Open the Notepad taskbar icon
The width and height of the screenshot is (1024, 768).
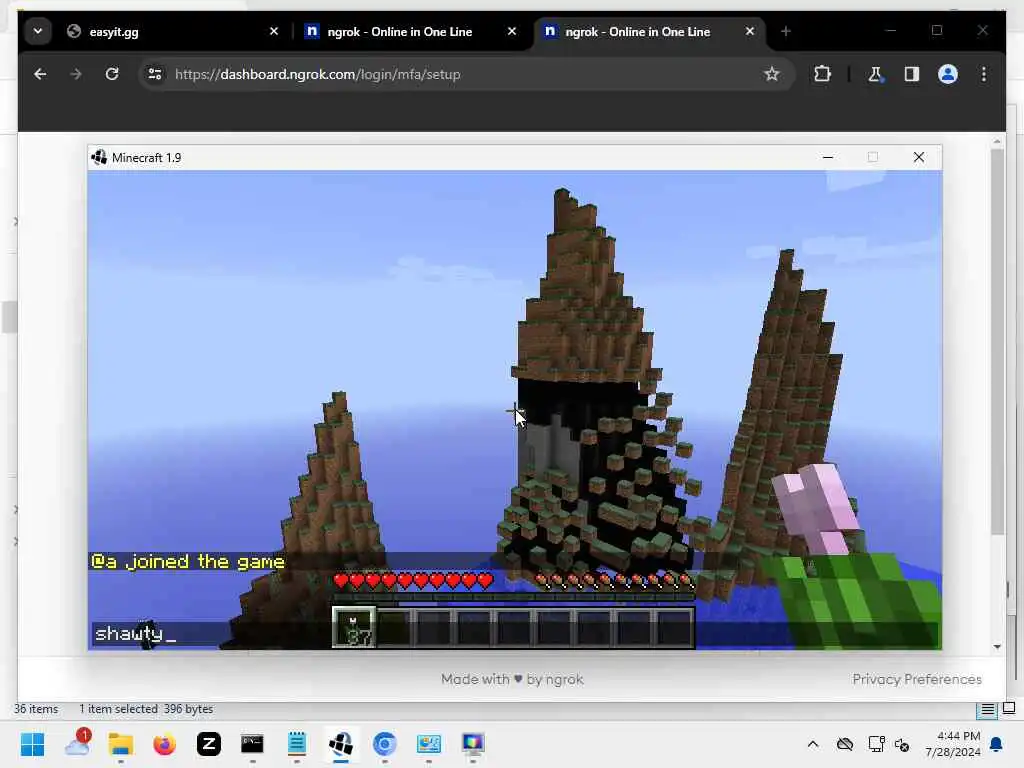click(296, 744)
